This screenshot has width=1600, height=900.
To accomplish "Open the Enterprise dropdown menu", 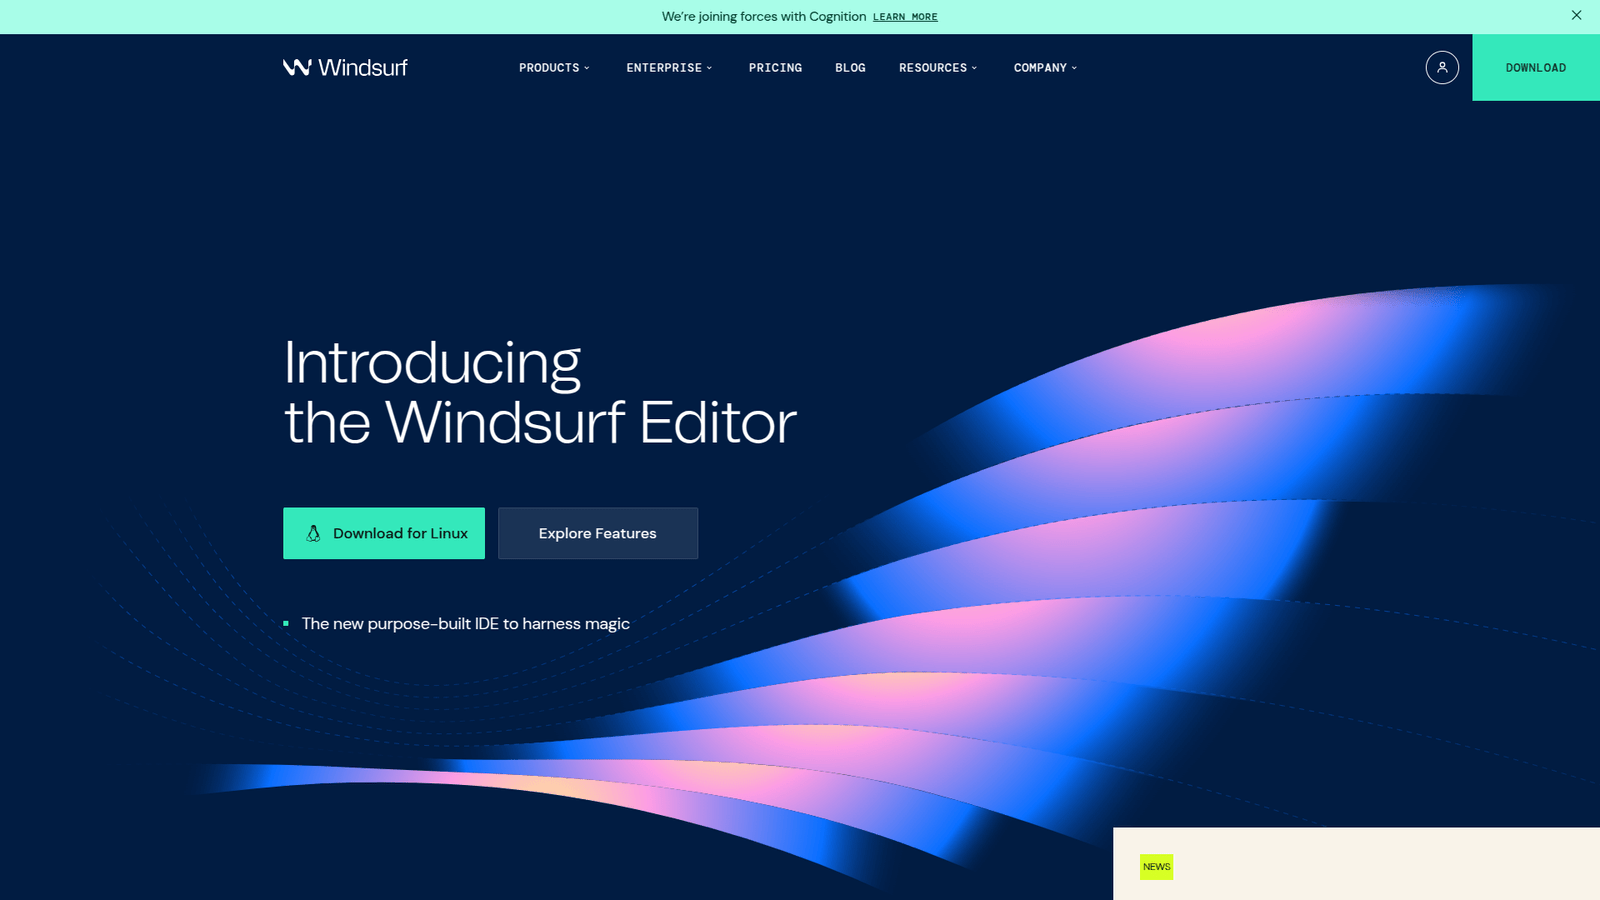I will point(669,68).
